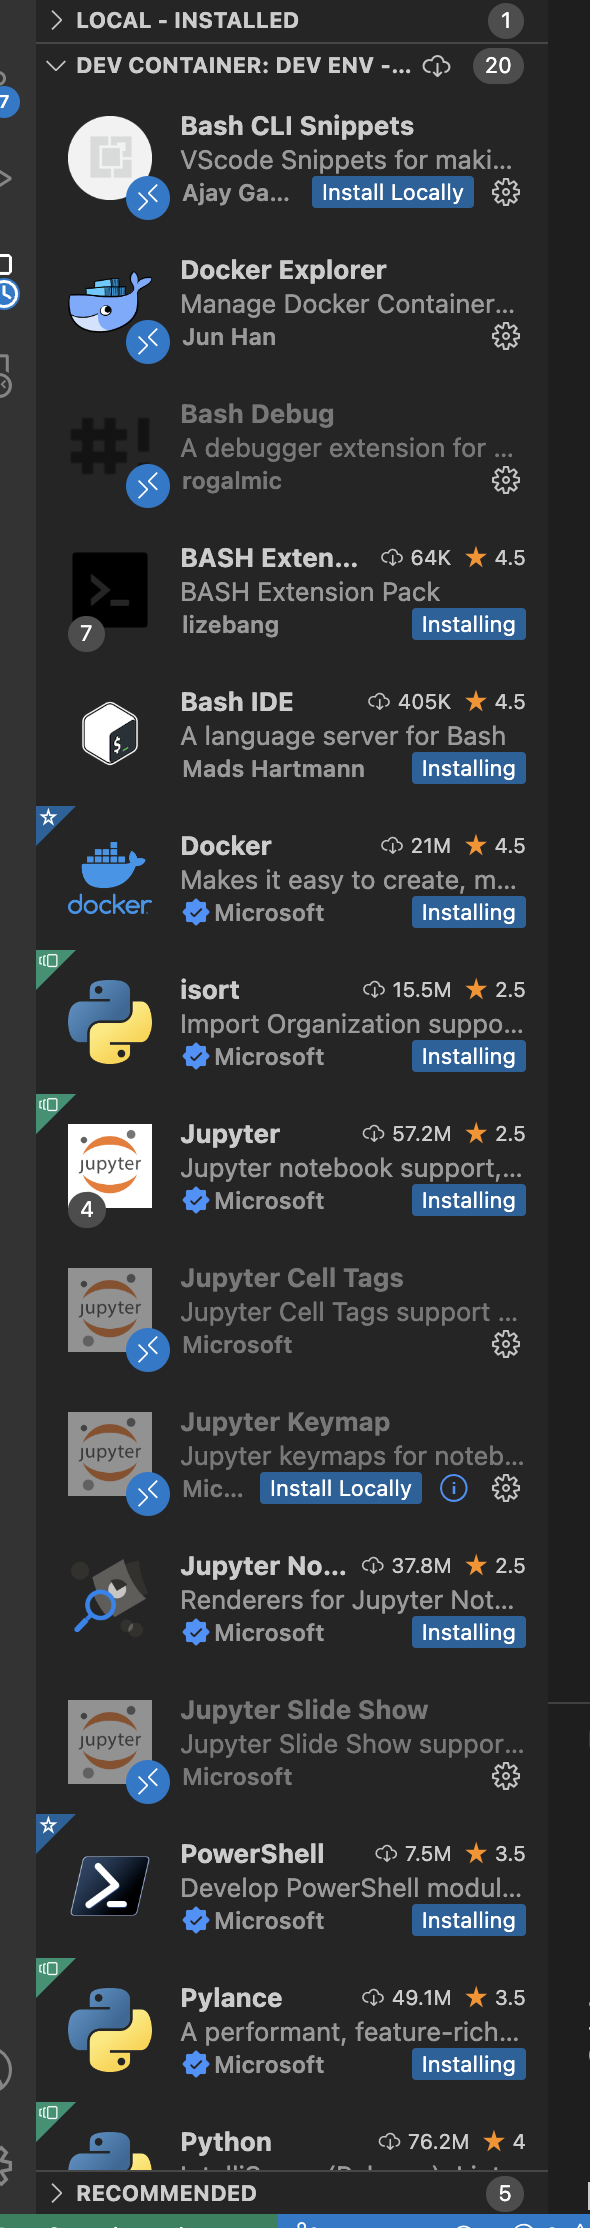This screenshot has height=2228, width=590.
Task: Expand the RECOMMENDED section
Action: (x=57, y=2193)
